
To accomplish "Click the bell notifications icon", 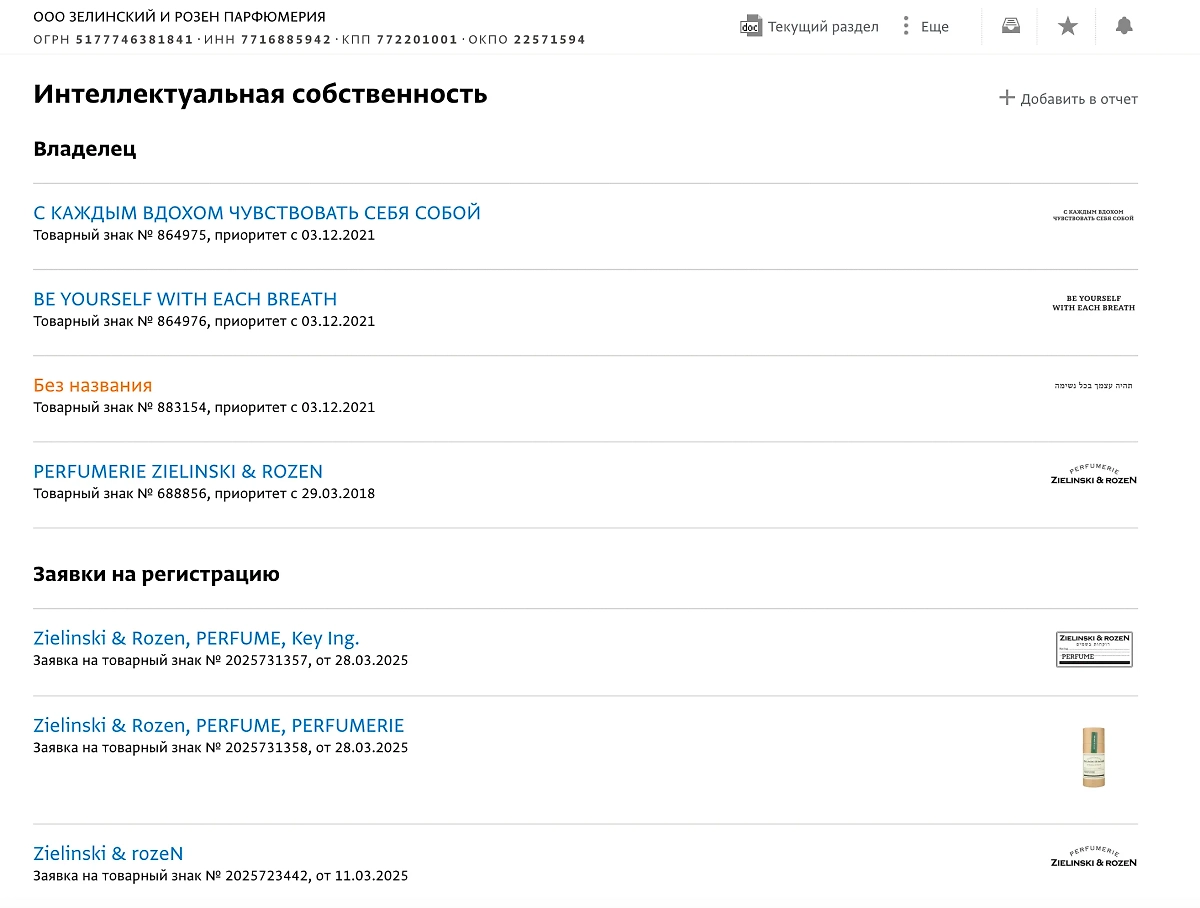I will 1123,26.
